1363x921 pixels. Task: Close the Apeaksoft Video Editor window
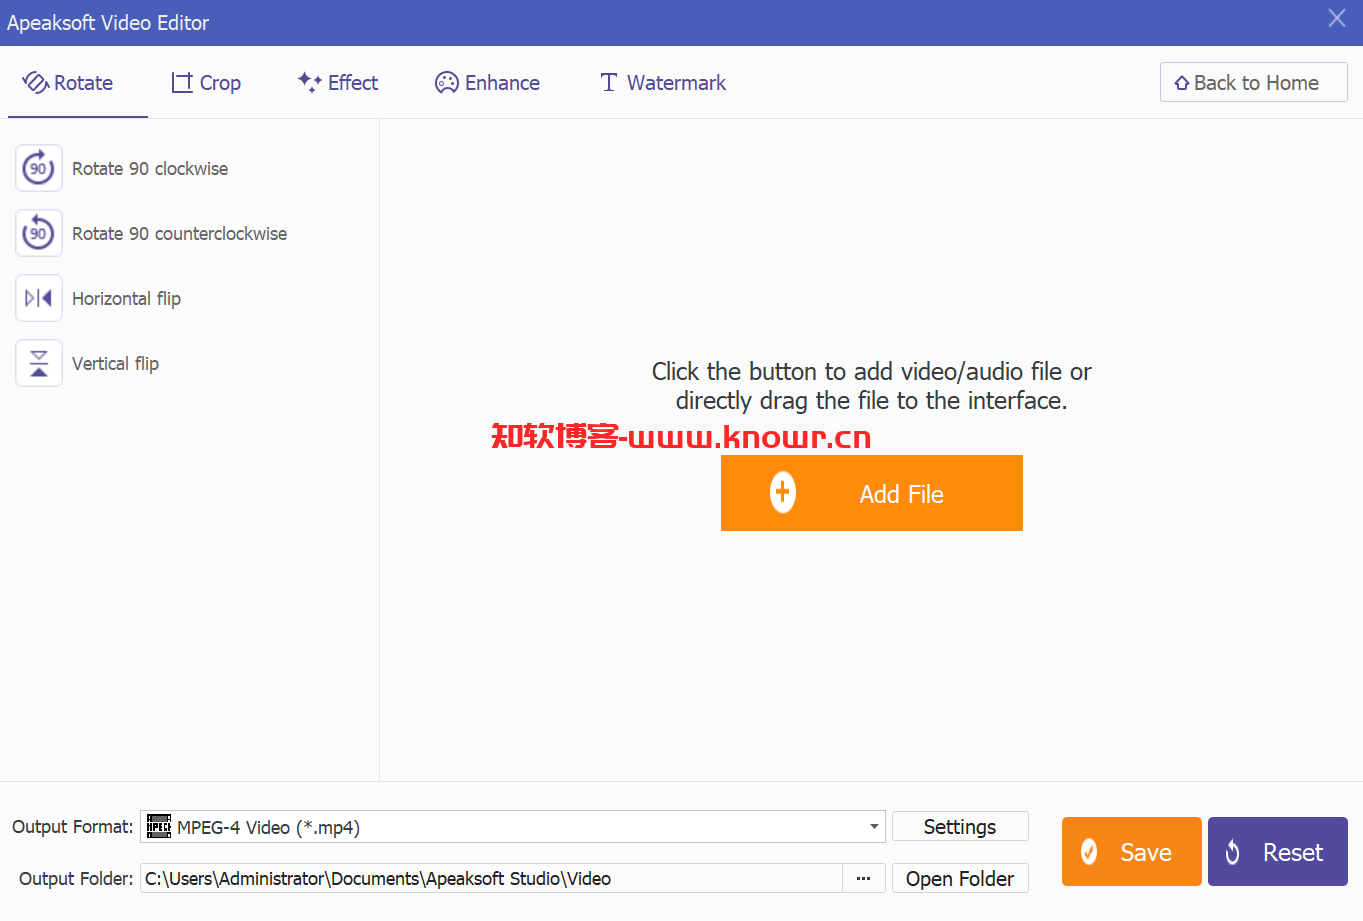pos(1337,18)
